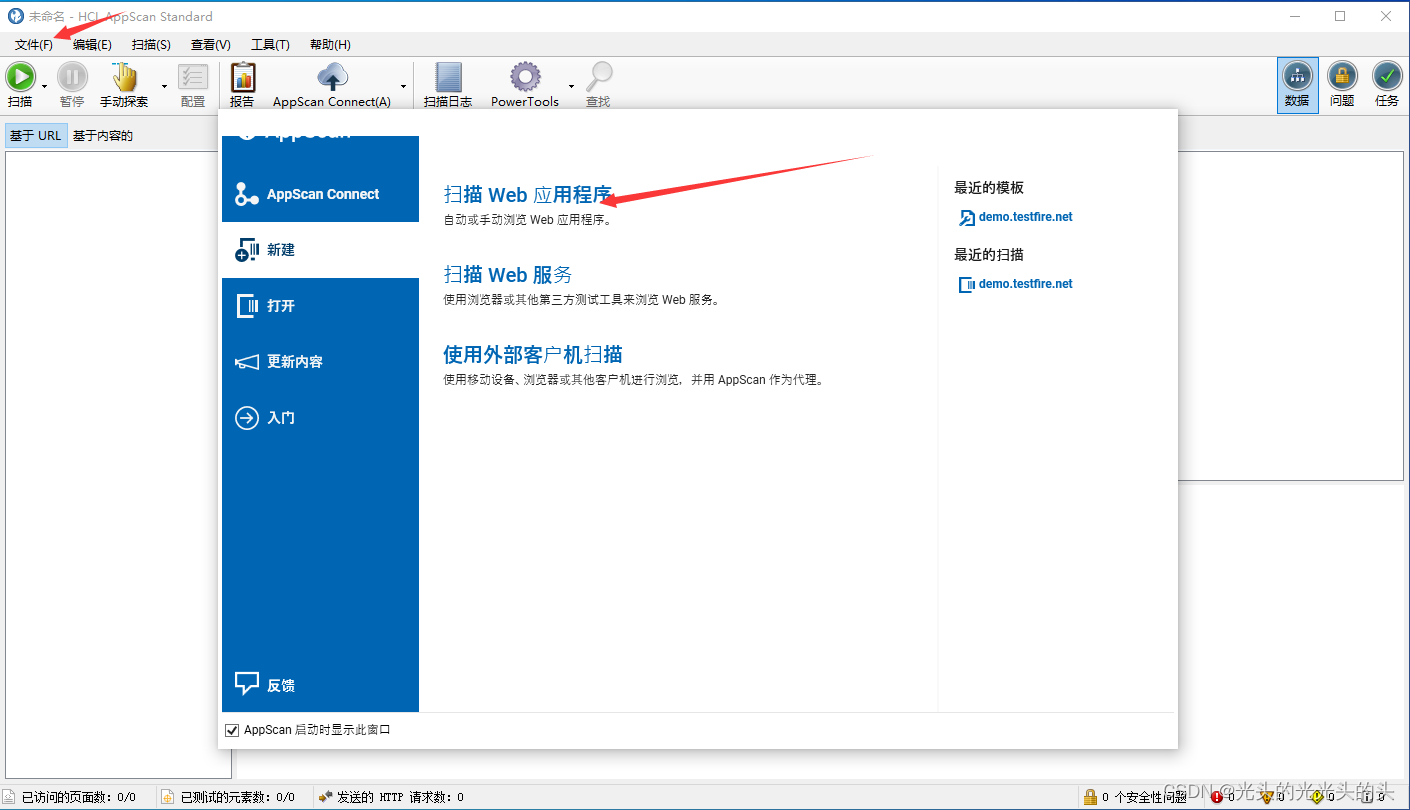Open the 查看(V) menu
1410x810 pixels.
pyautogui.click(x=211, y=45)
